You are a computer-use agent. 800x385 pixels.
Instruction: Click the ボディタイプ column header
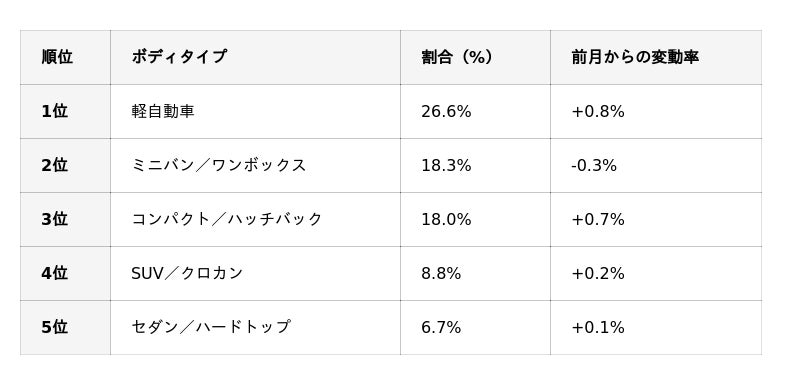255,57
